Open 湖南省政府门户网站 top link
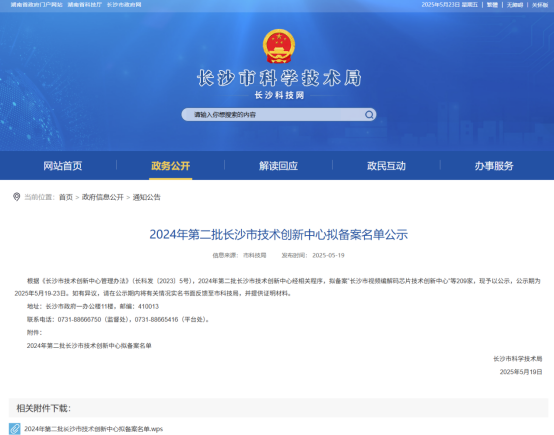Viewport: 554px width, 435px height. (36, 5)
